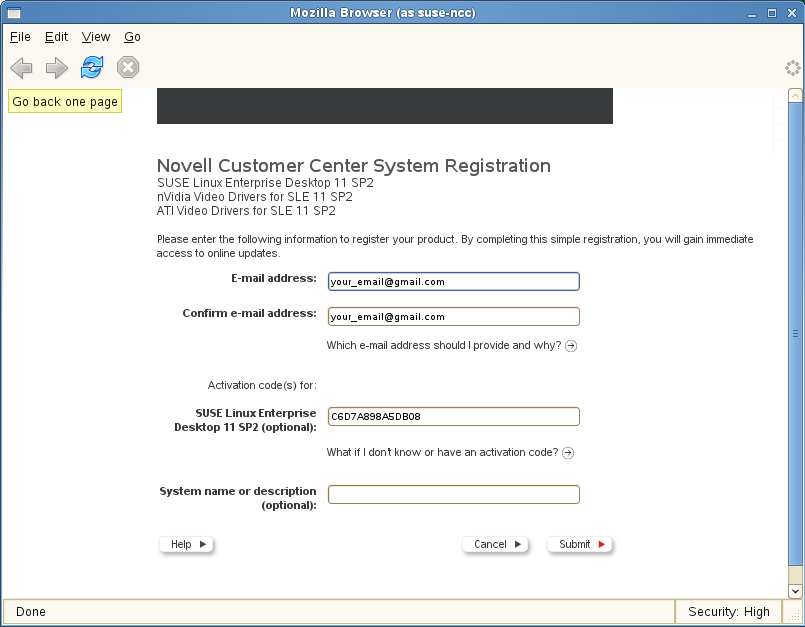
Task: Open "What if I don't know or have an activation code?"
Action: click(442, 452)
